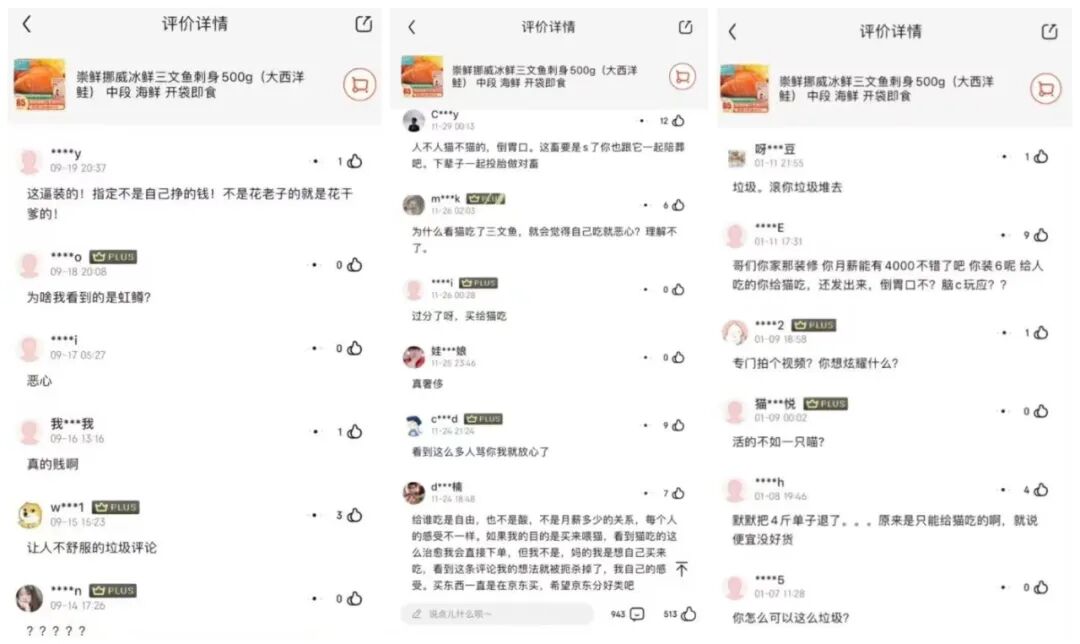Like the comment by ****y dated 09-19

click(355, 161)
